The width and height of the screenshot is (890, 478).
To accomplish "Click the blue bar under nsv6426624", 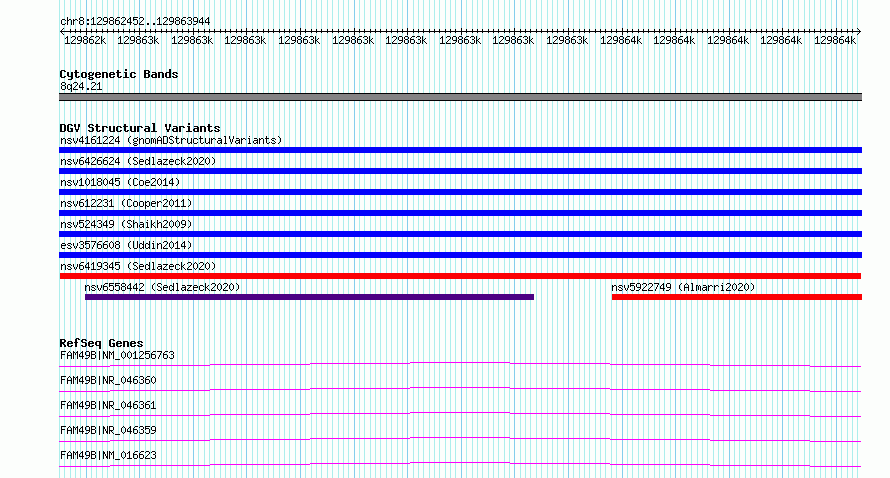I will [460, 171].
